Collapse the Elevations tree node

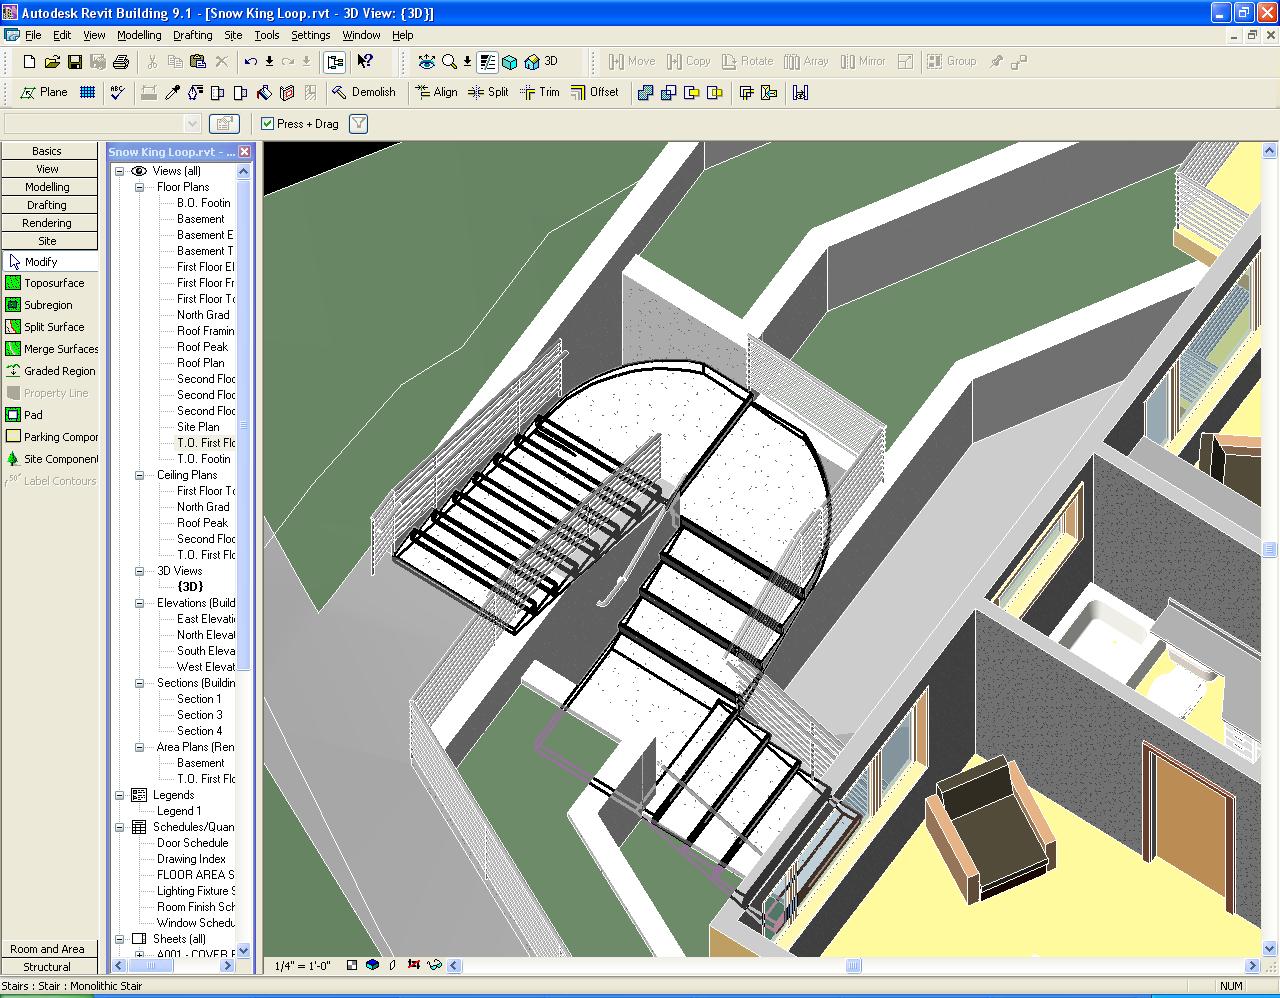tap(140, 603)
